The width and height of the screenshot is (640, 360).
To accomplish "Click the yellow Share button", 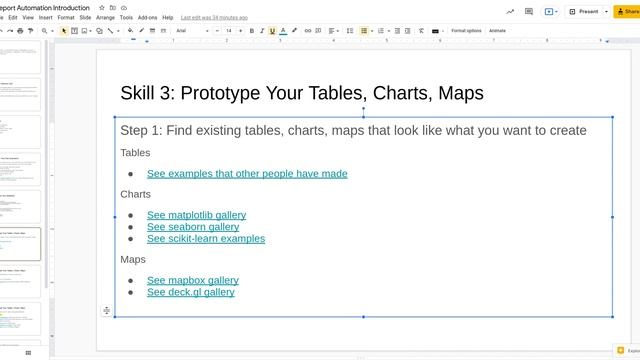I will [627, 11].
